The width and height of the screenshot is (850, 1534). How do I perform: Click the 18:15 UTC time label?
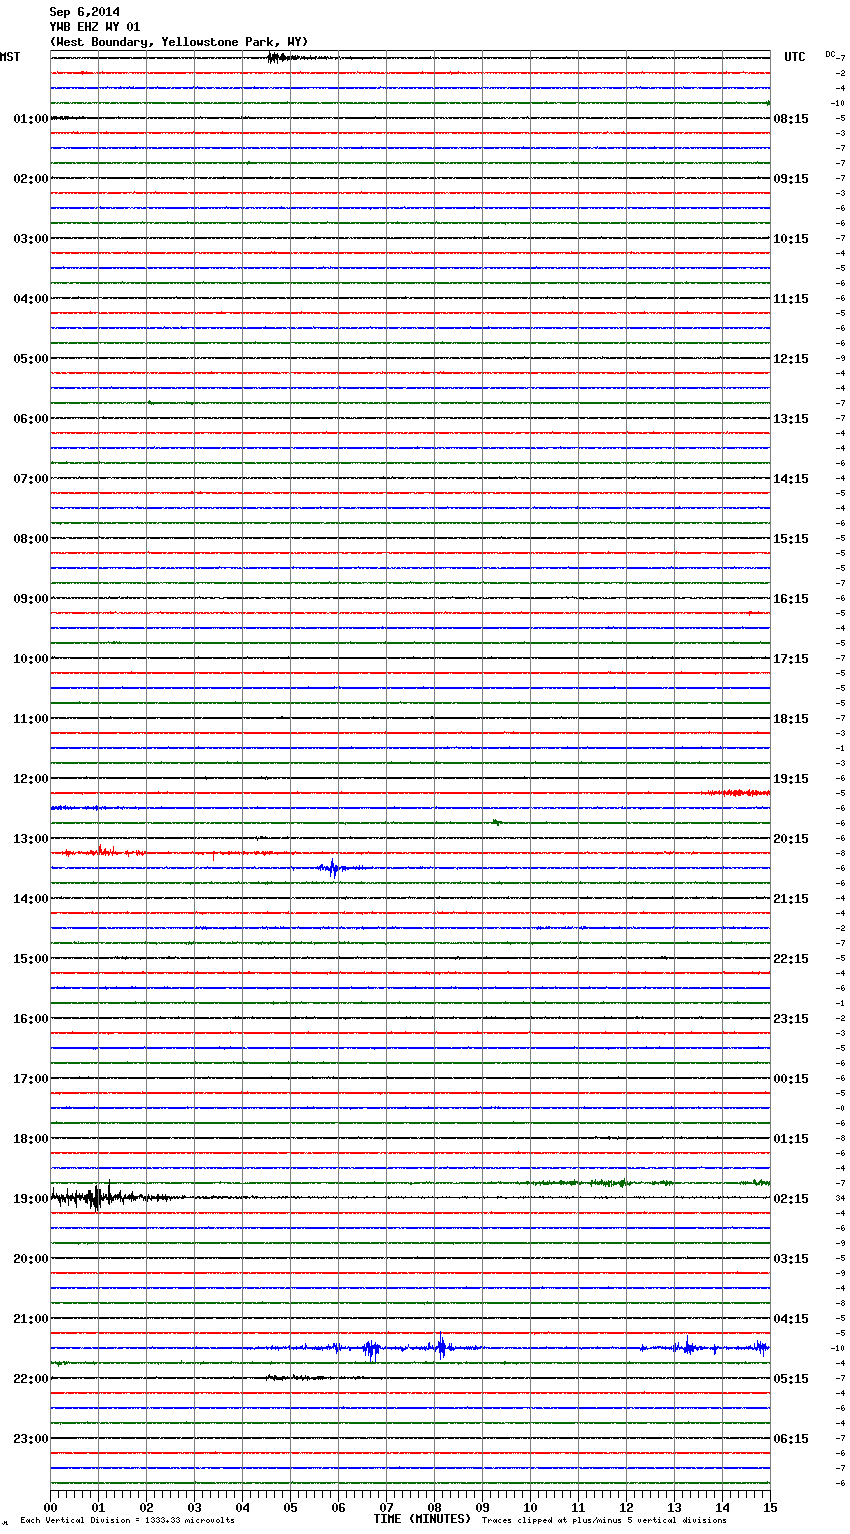tap(791, 719)
